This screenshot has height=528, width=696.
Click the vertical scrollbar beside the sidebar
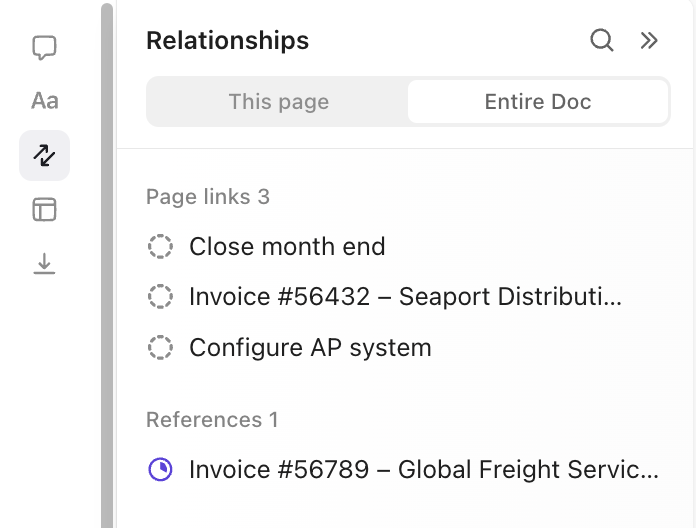[107, 264]
